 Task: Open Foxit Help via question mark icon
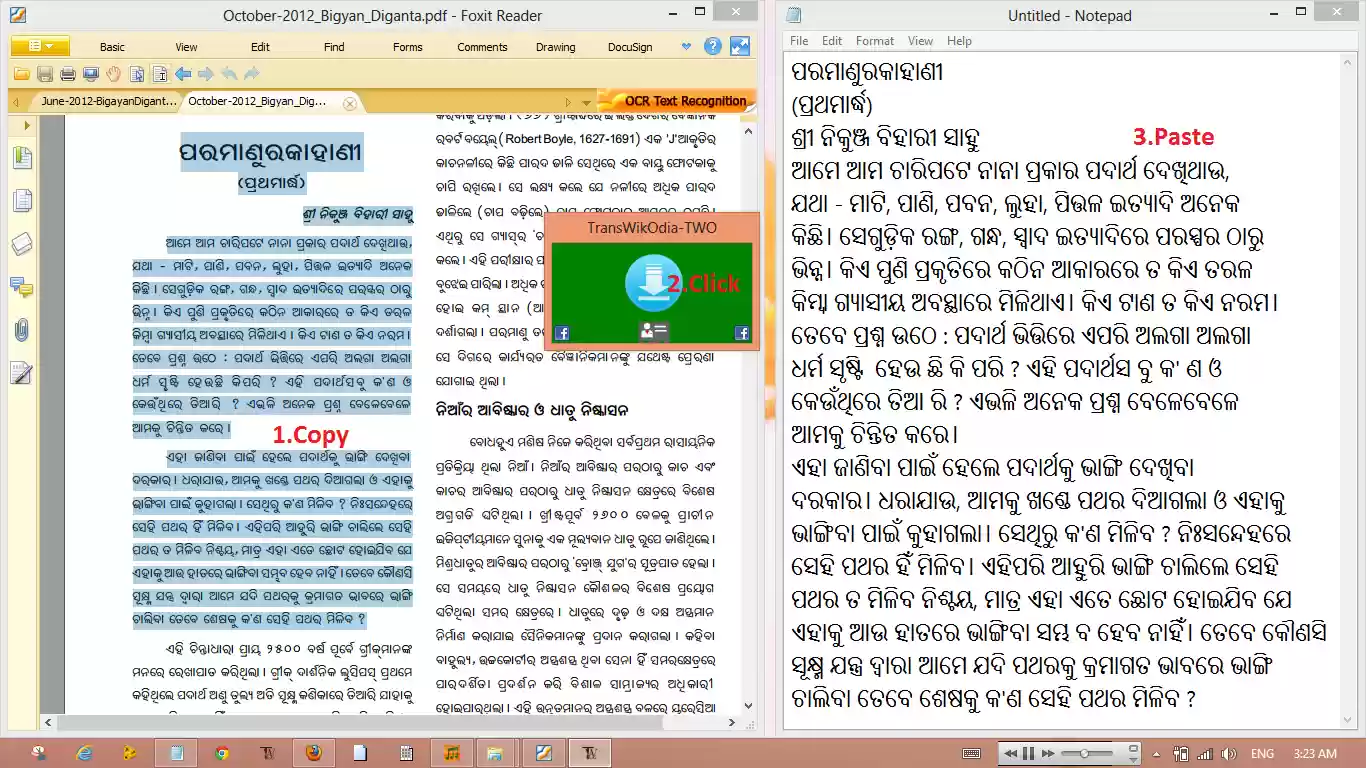tap(712, 46)
